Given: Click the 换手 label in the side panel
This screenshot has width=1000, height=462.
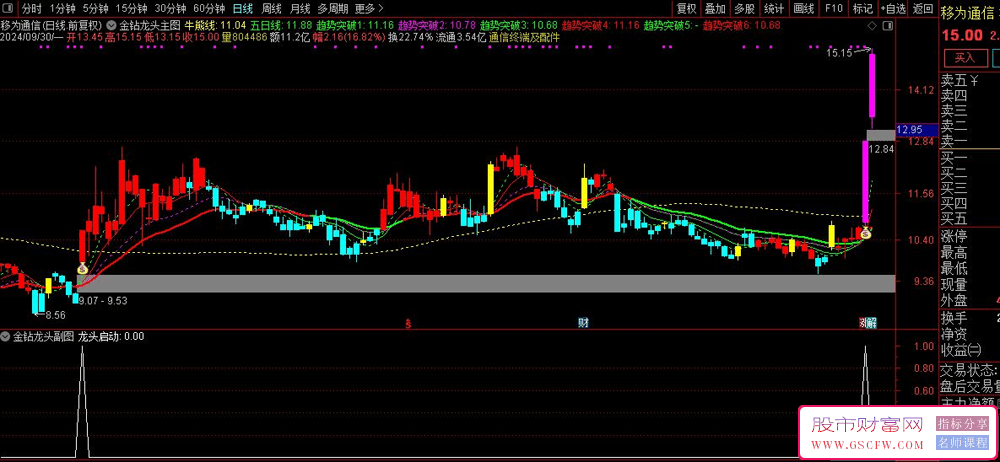Looking at the screenshot, I should pyautogui.click(x=954, y=318).
